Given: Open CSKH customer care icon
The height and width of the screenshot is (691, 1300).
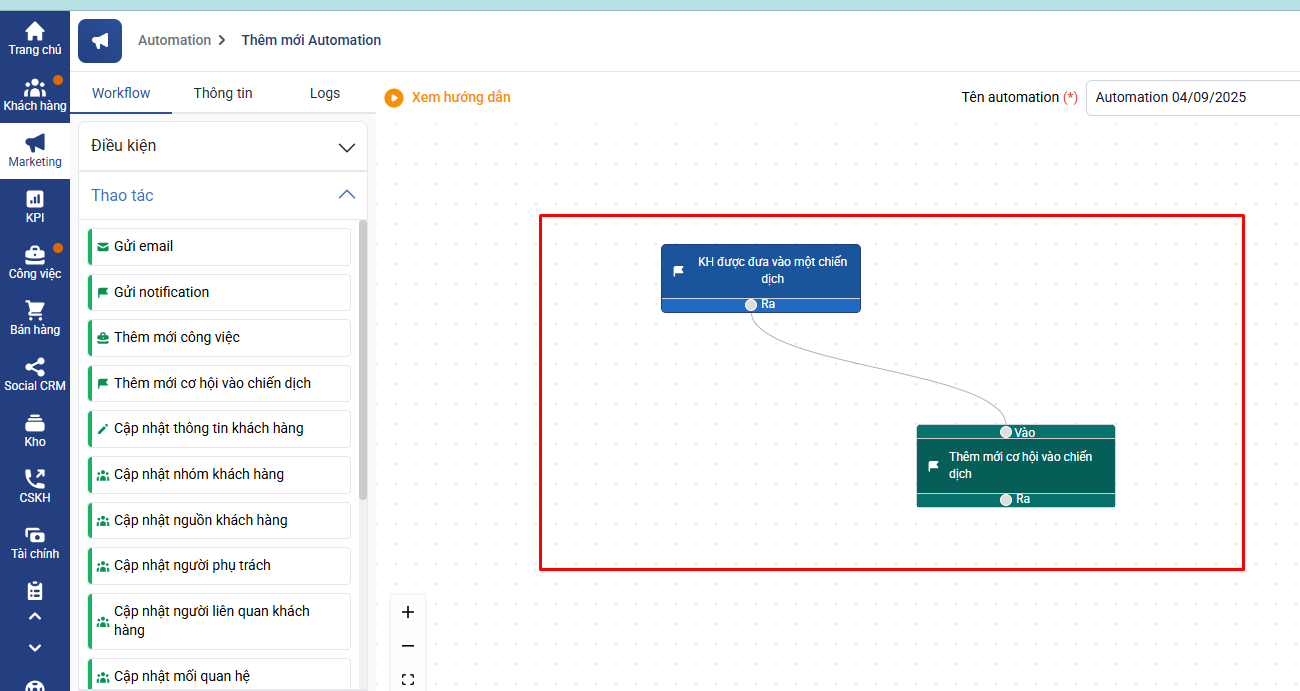Looking at the screenshot, I should coord(35,486).
